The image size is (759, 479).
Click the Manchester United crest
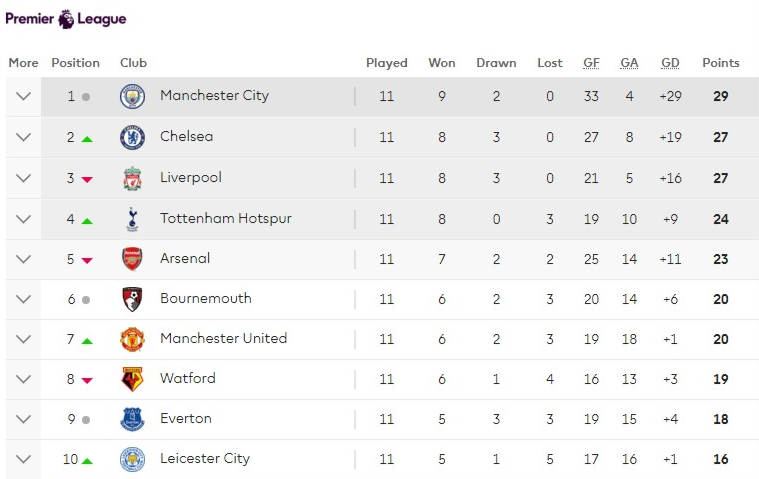132,339
